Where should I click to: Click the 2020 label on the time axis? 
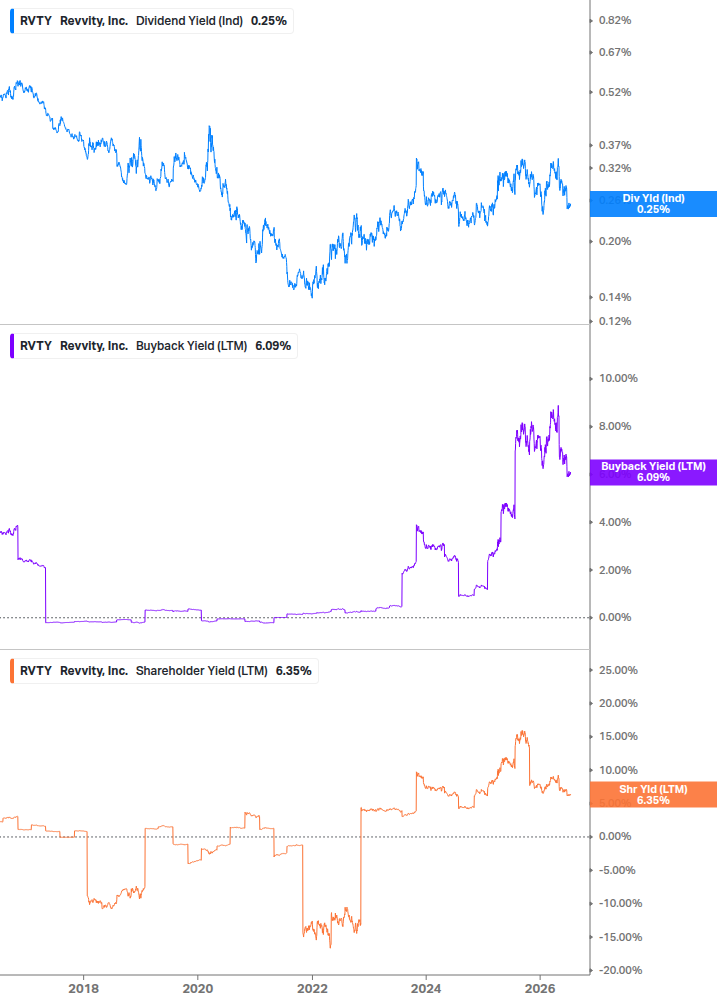pos(197,988)
